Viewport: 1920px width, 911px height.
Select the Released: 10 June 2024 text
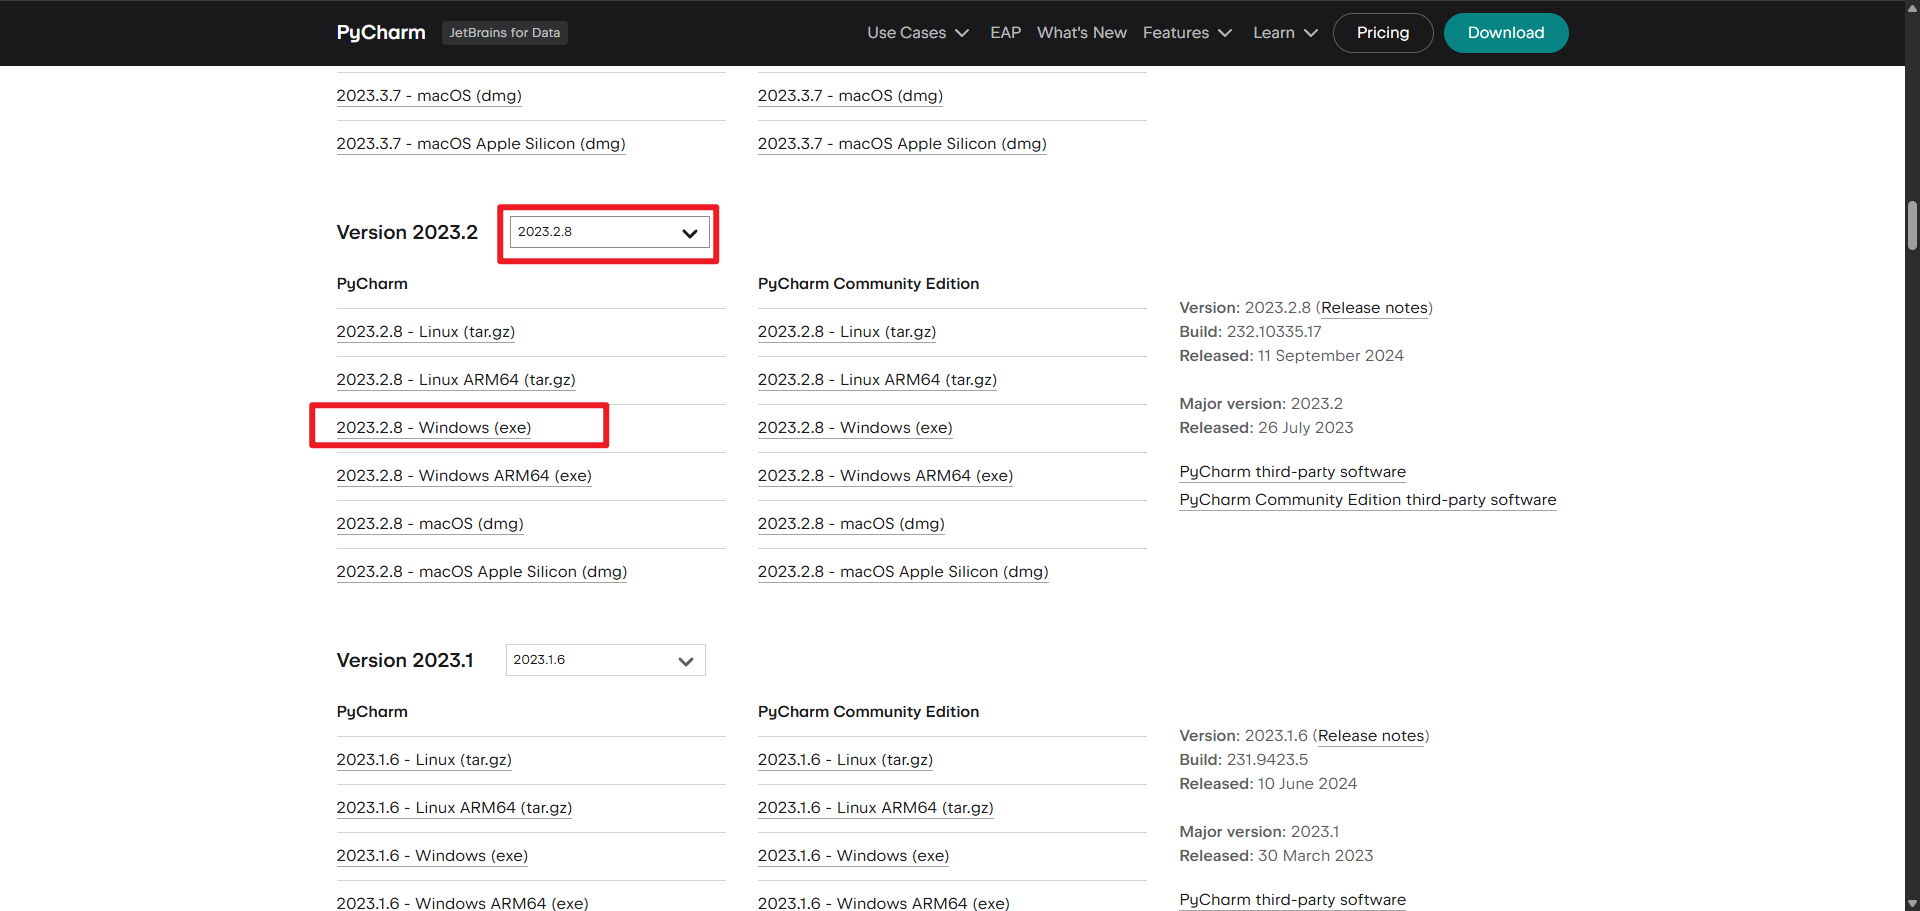point(1268,784)
